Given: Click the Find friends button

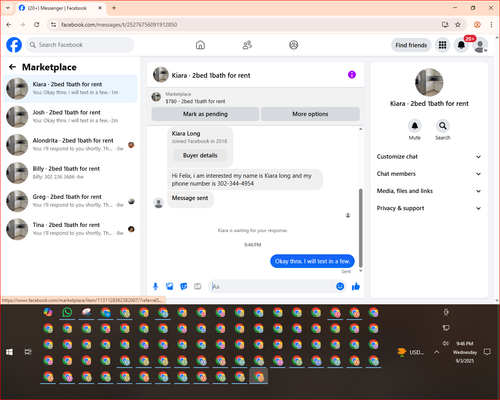Looking at the screenshot, I should [x=411, y=45].
